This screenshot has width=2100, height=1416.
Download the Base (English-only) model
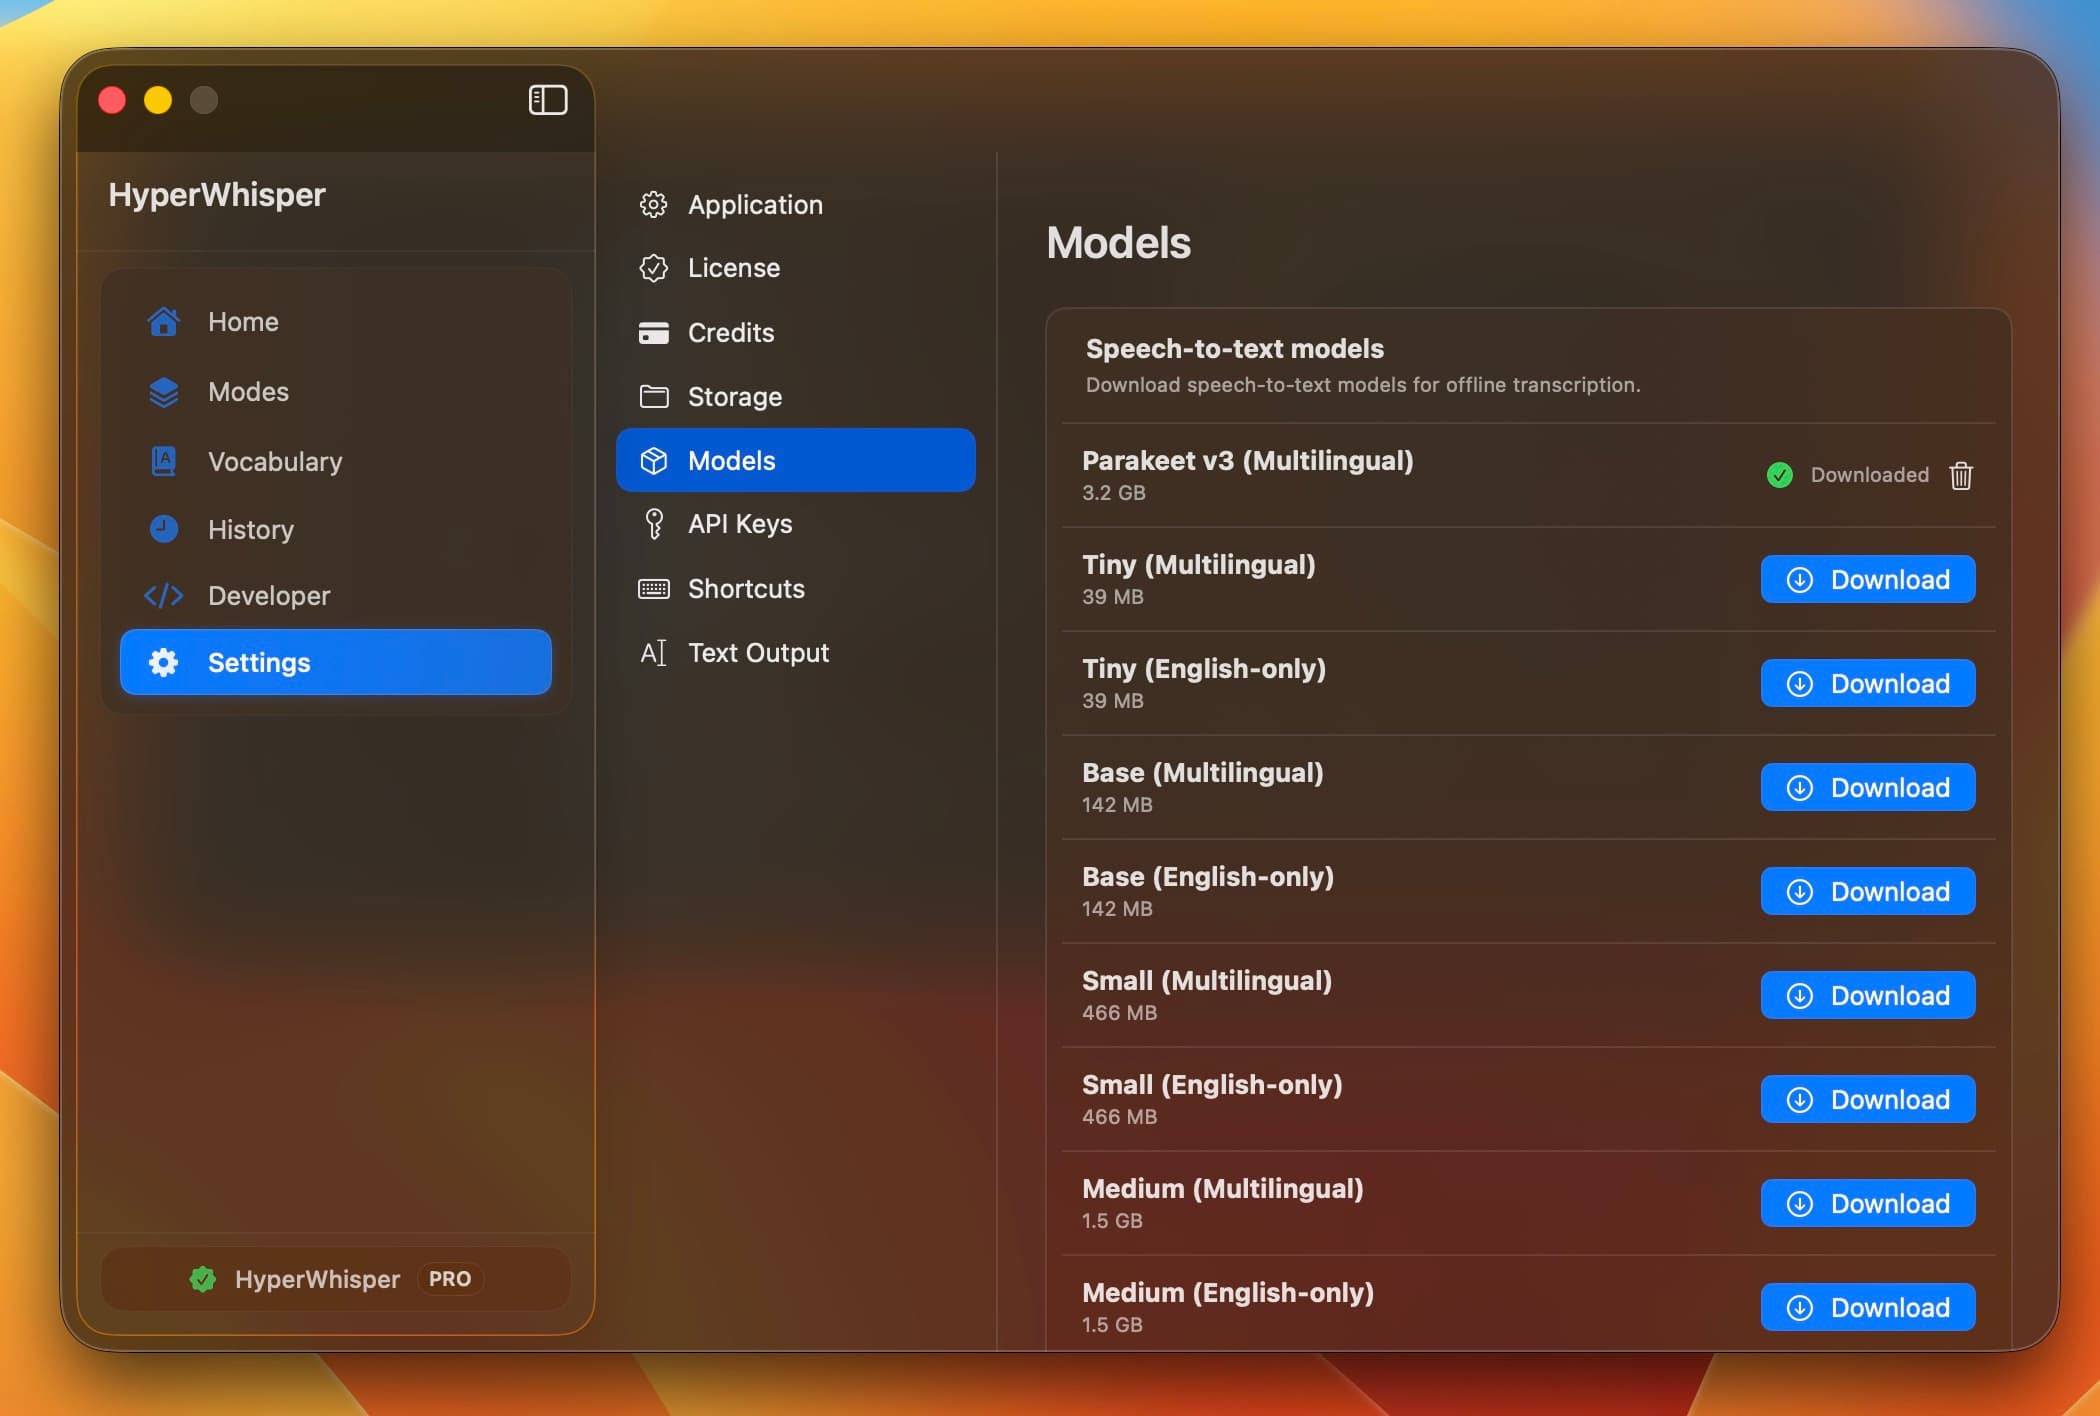1867,892
